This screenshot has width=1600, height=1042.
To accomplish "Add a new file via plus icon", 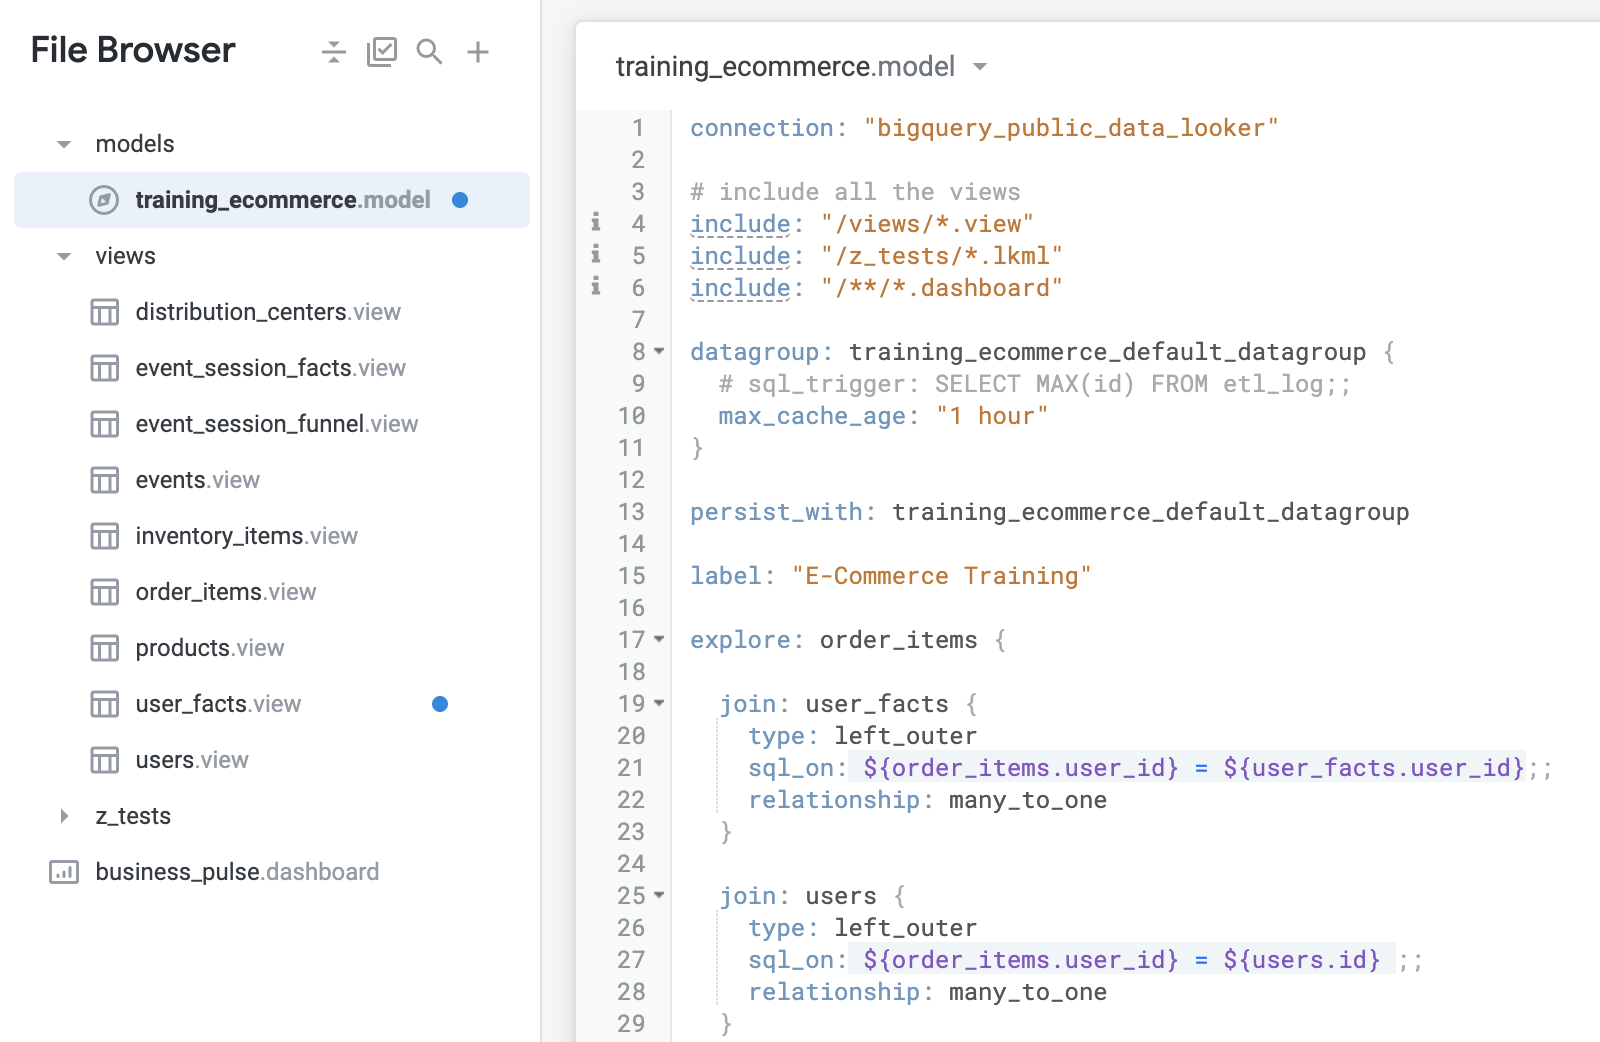I will (x=478, y=51).
